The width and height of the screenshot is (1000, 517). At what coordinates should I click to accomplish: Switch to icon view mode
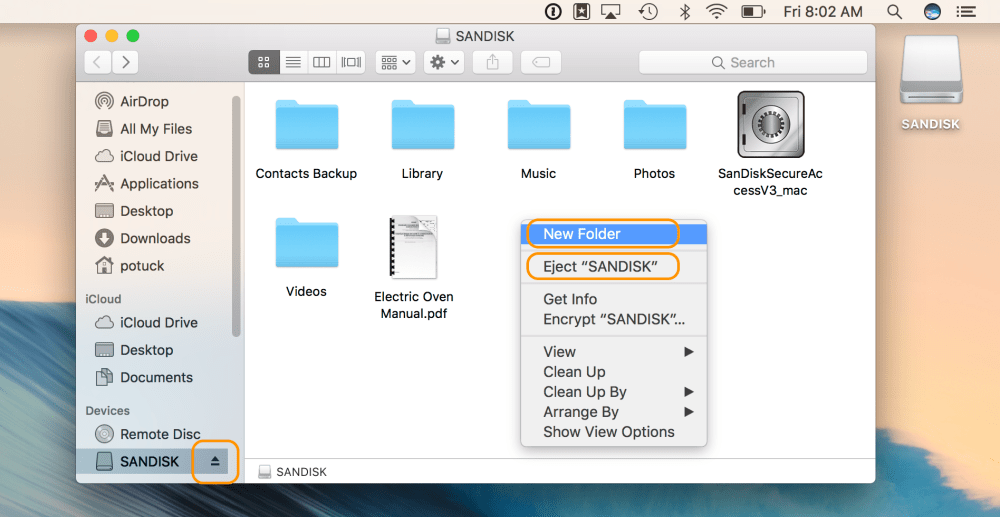pyautogui.click(x=264, y=62)
